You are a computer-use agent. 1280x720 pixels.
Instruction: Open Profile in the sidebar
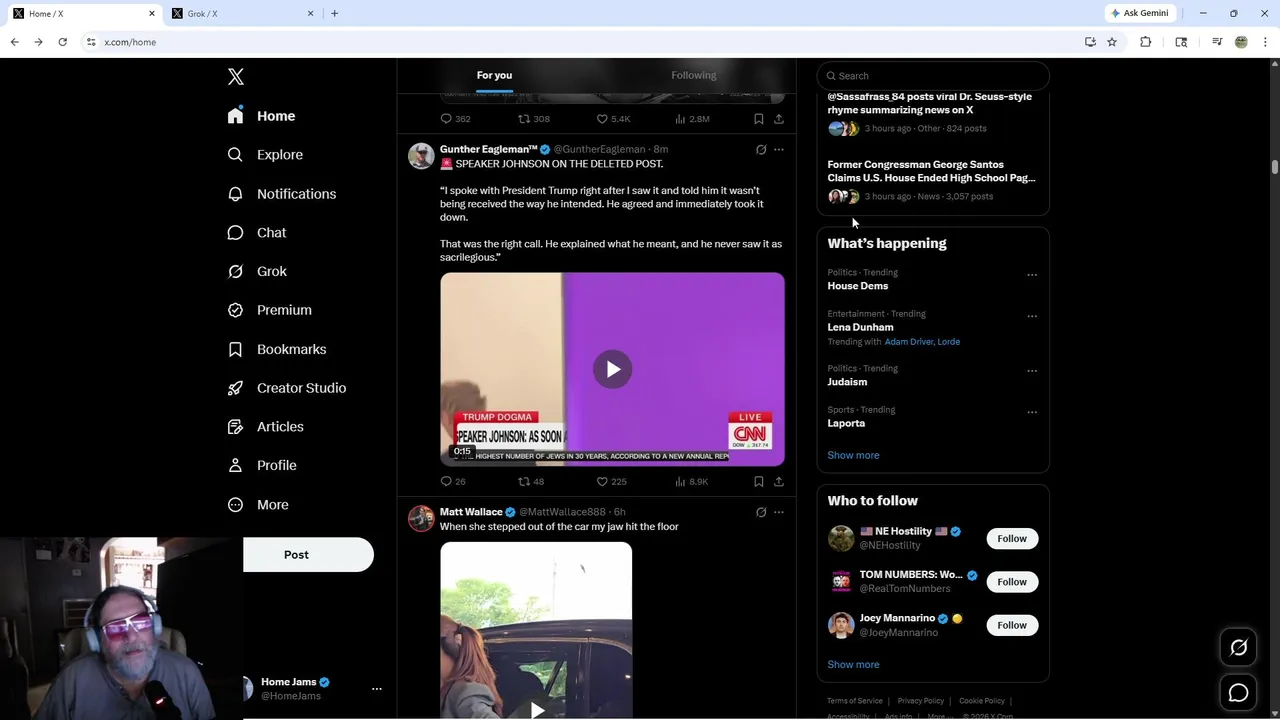pos(261,465)
